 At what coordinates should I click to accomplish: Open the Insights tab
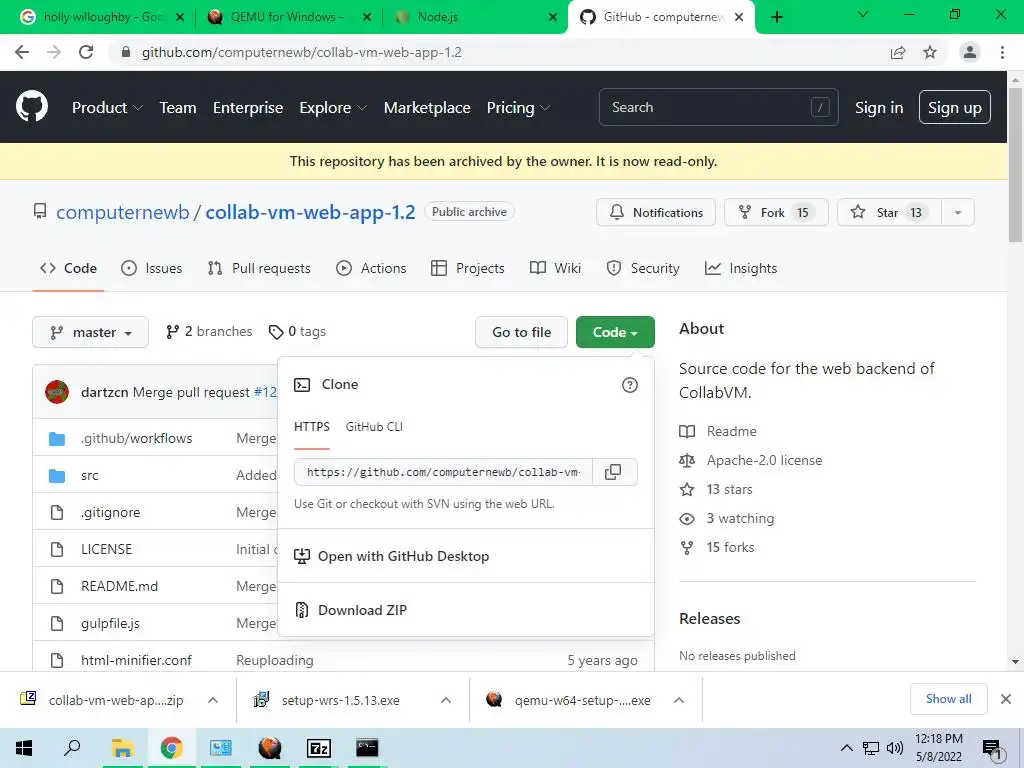[x=741, y=268]
